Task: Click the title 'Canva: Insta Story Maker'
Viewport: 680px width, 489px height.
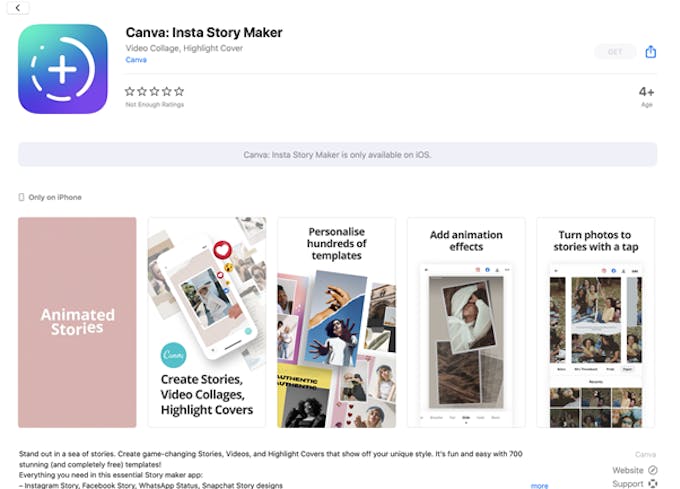Action: (204, 33)
